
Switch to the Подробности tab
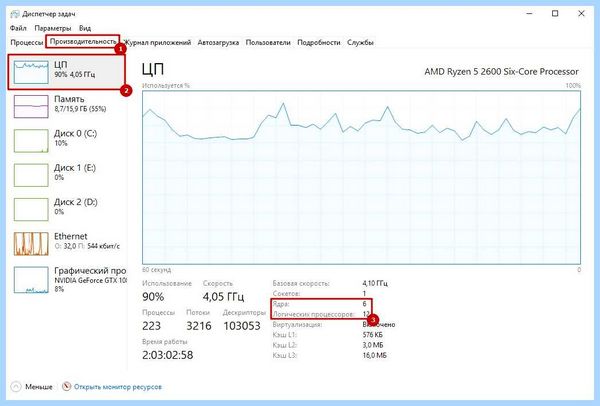click(319, 42)
